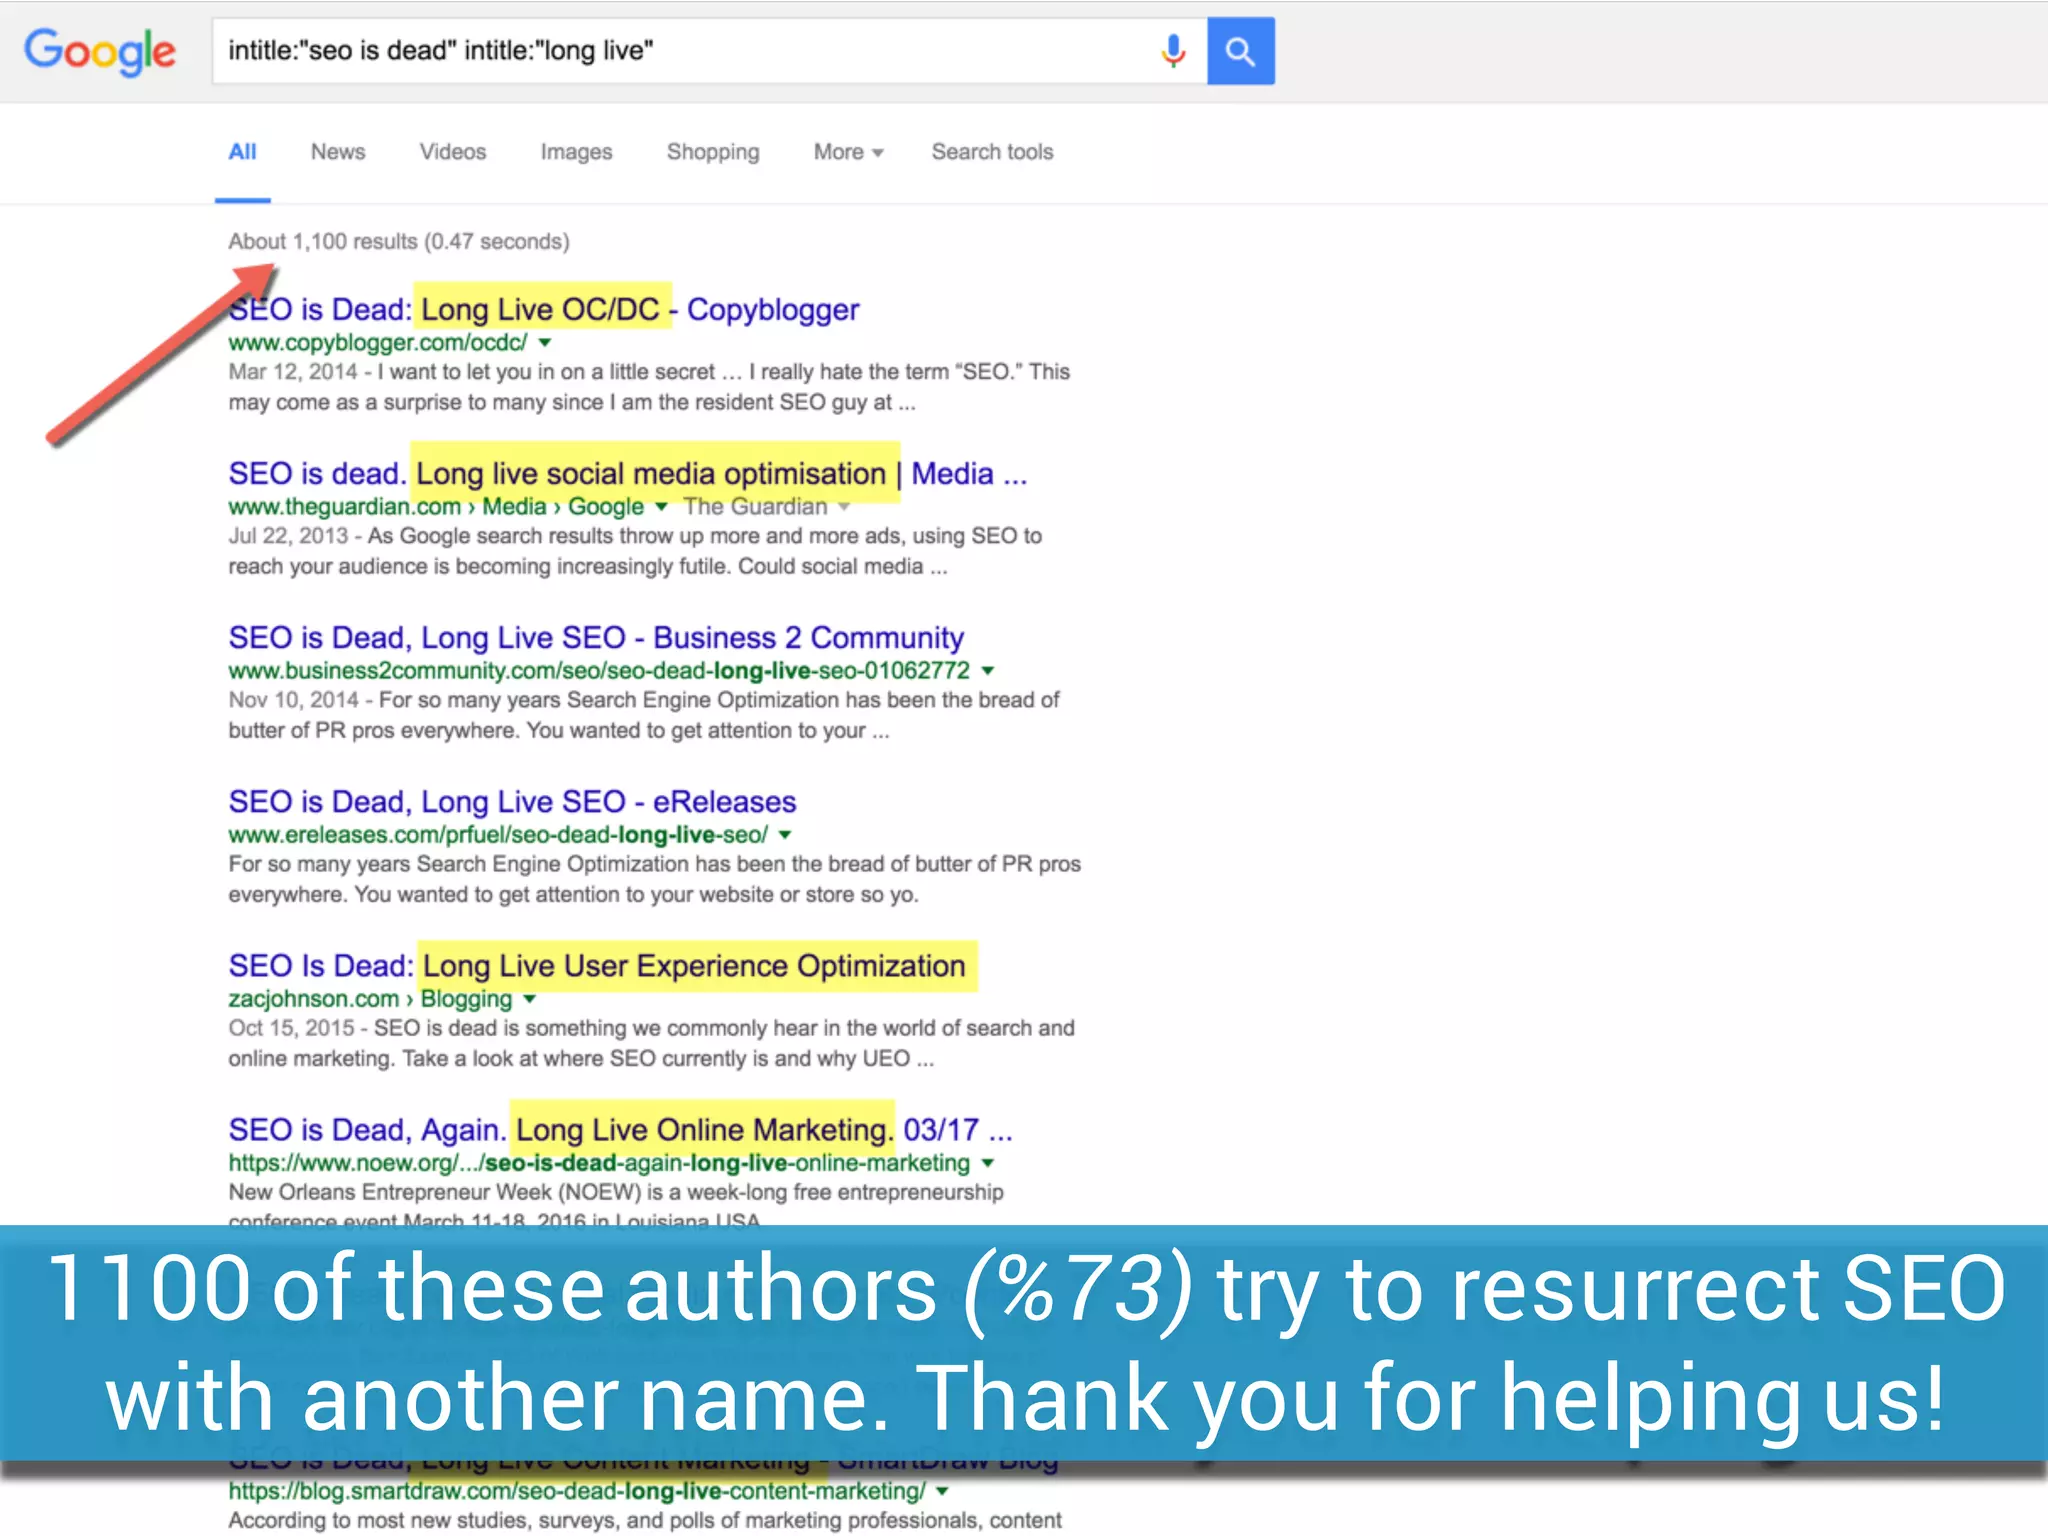Click the blog.smartdraw.com URL text
The width and height of the screenshot is (2048, 1536).
pos(577,1490)
